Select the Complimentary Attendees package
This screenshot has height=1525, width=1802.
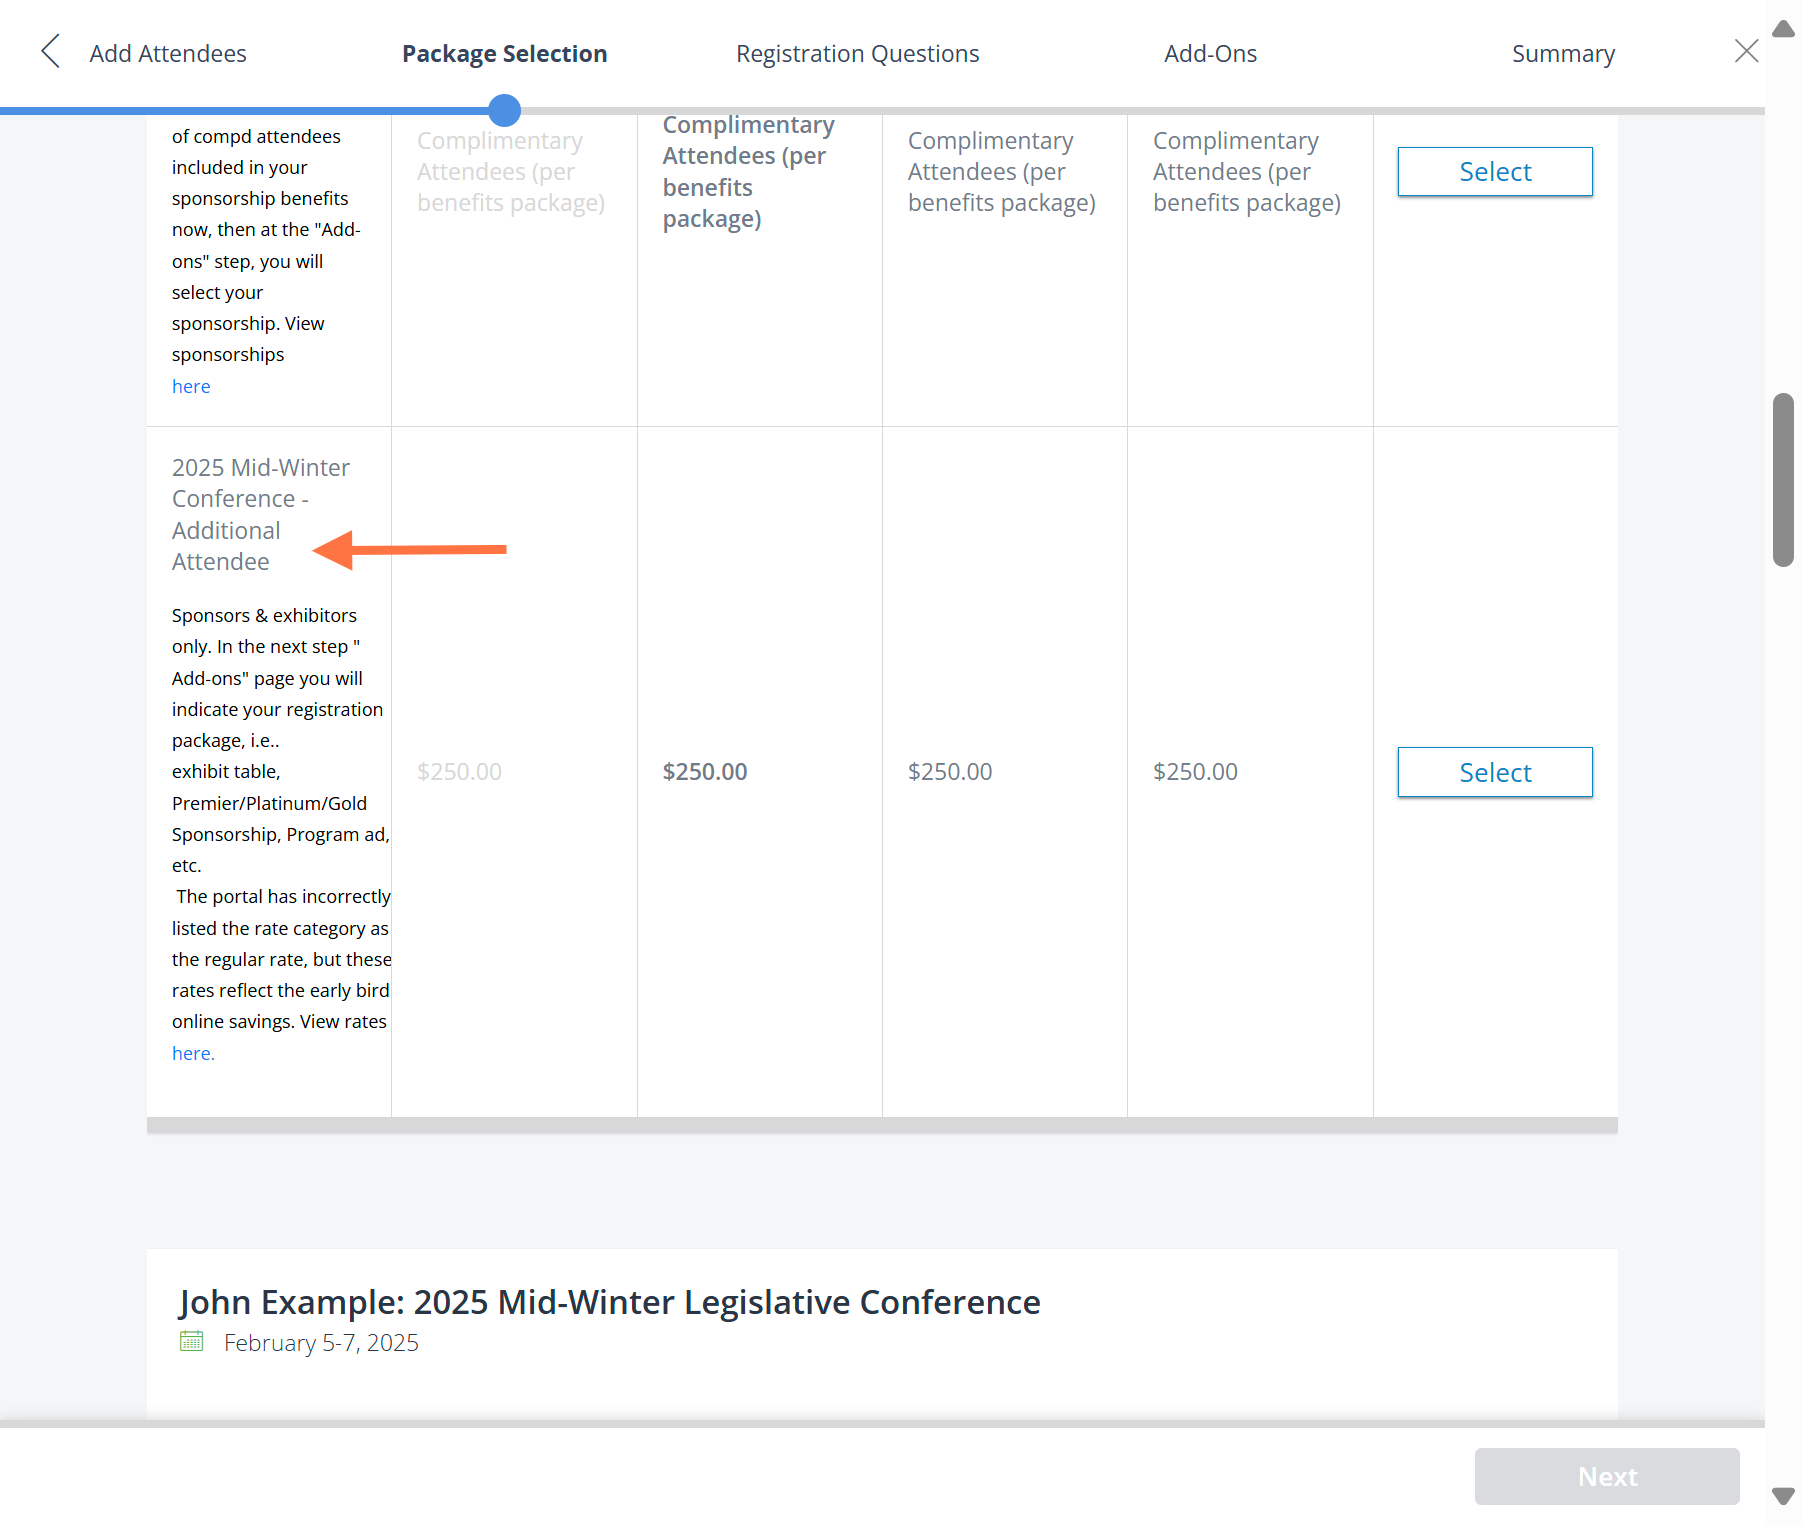[1495, 172]
